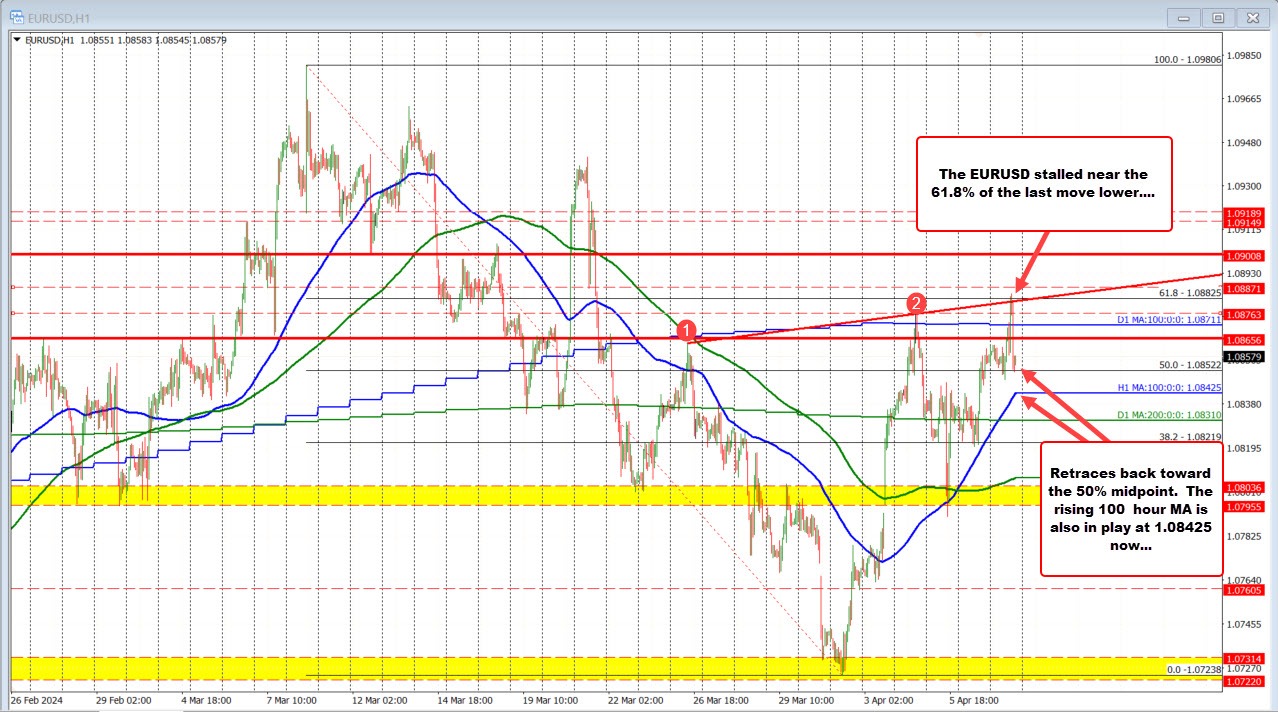Click numbered marker 2 on the trendline

[x=917, y=303]
